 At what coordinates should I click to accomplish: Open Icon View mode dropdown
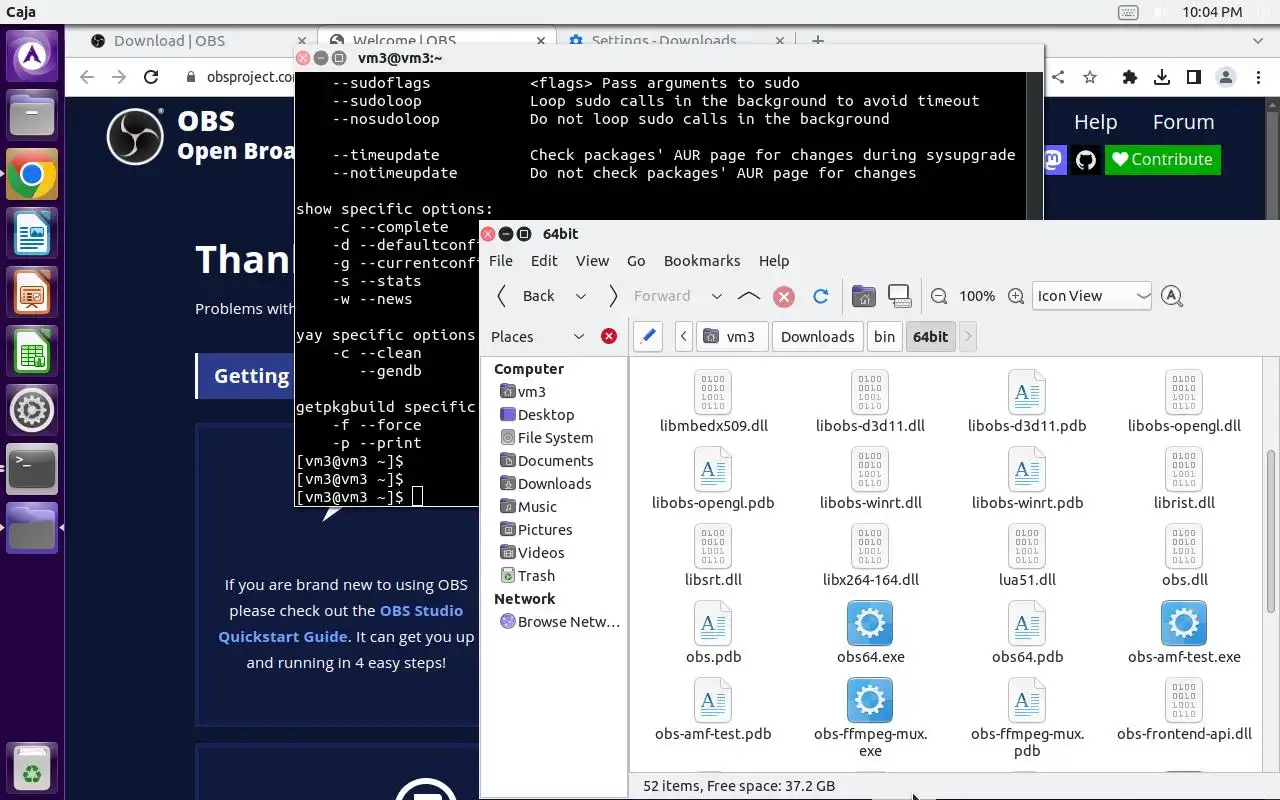1092,296
